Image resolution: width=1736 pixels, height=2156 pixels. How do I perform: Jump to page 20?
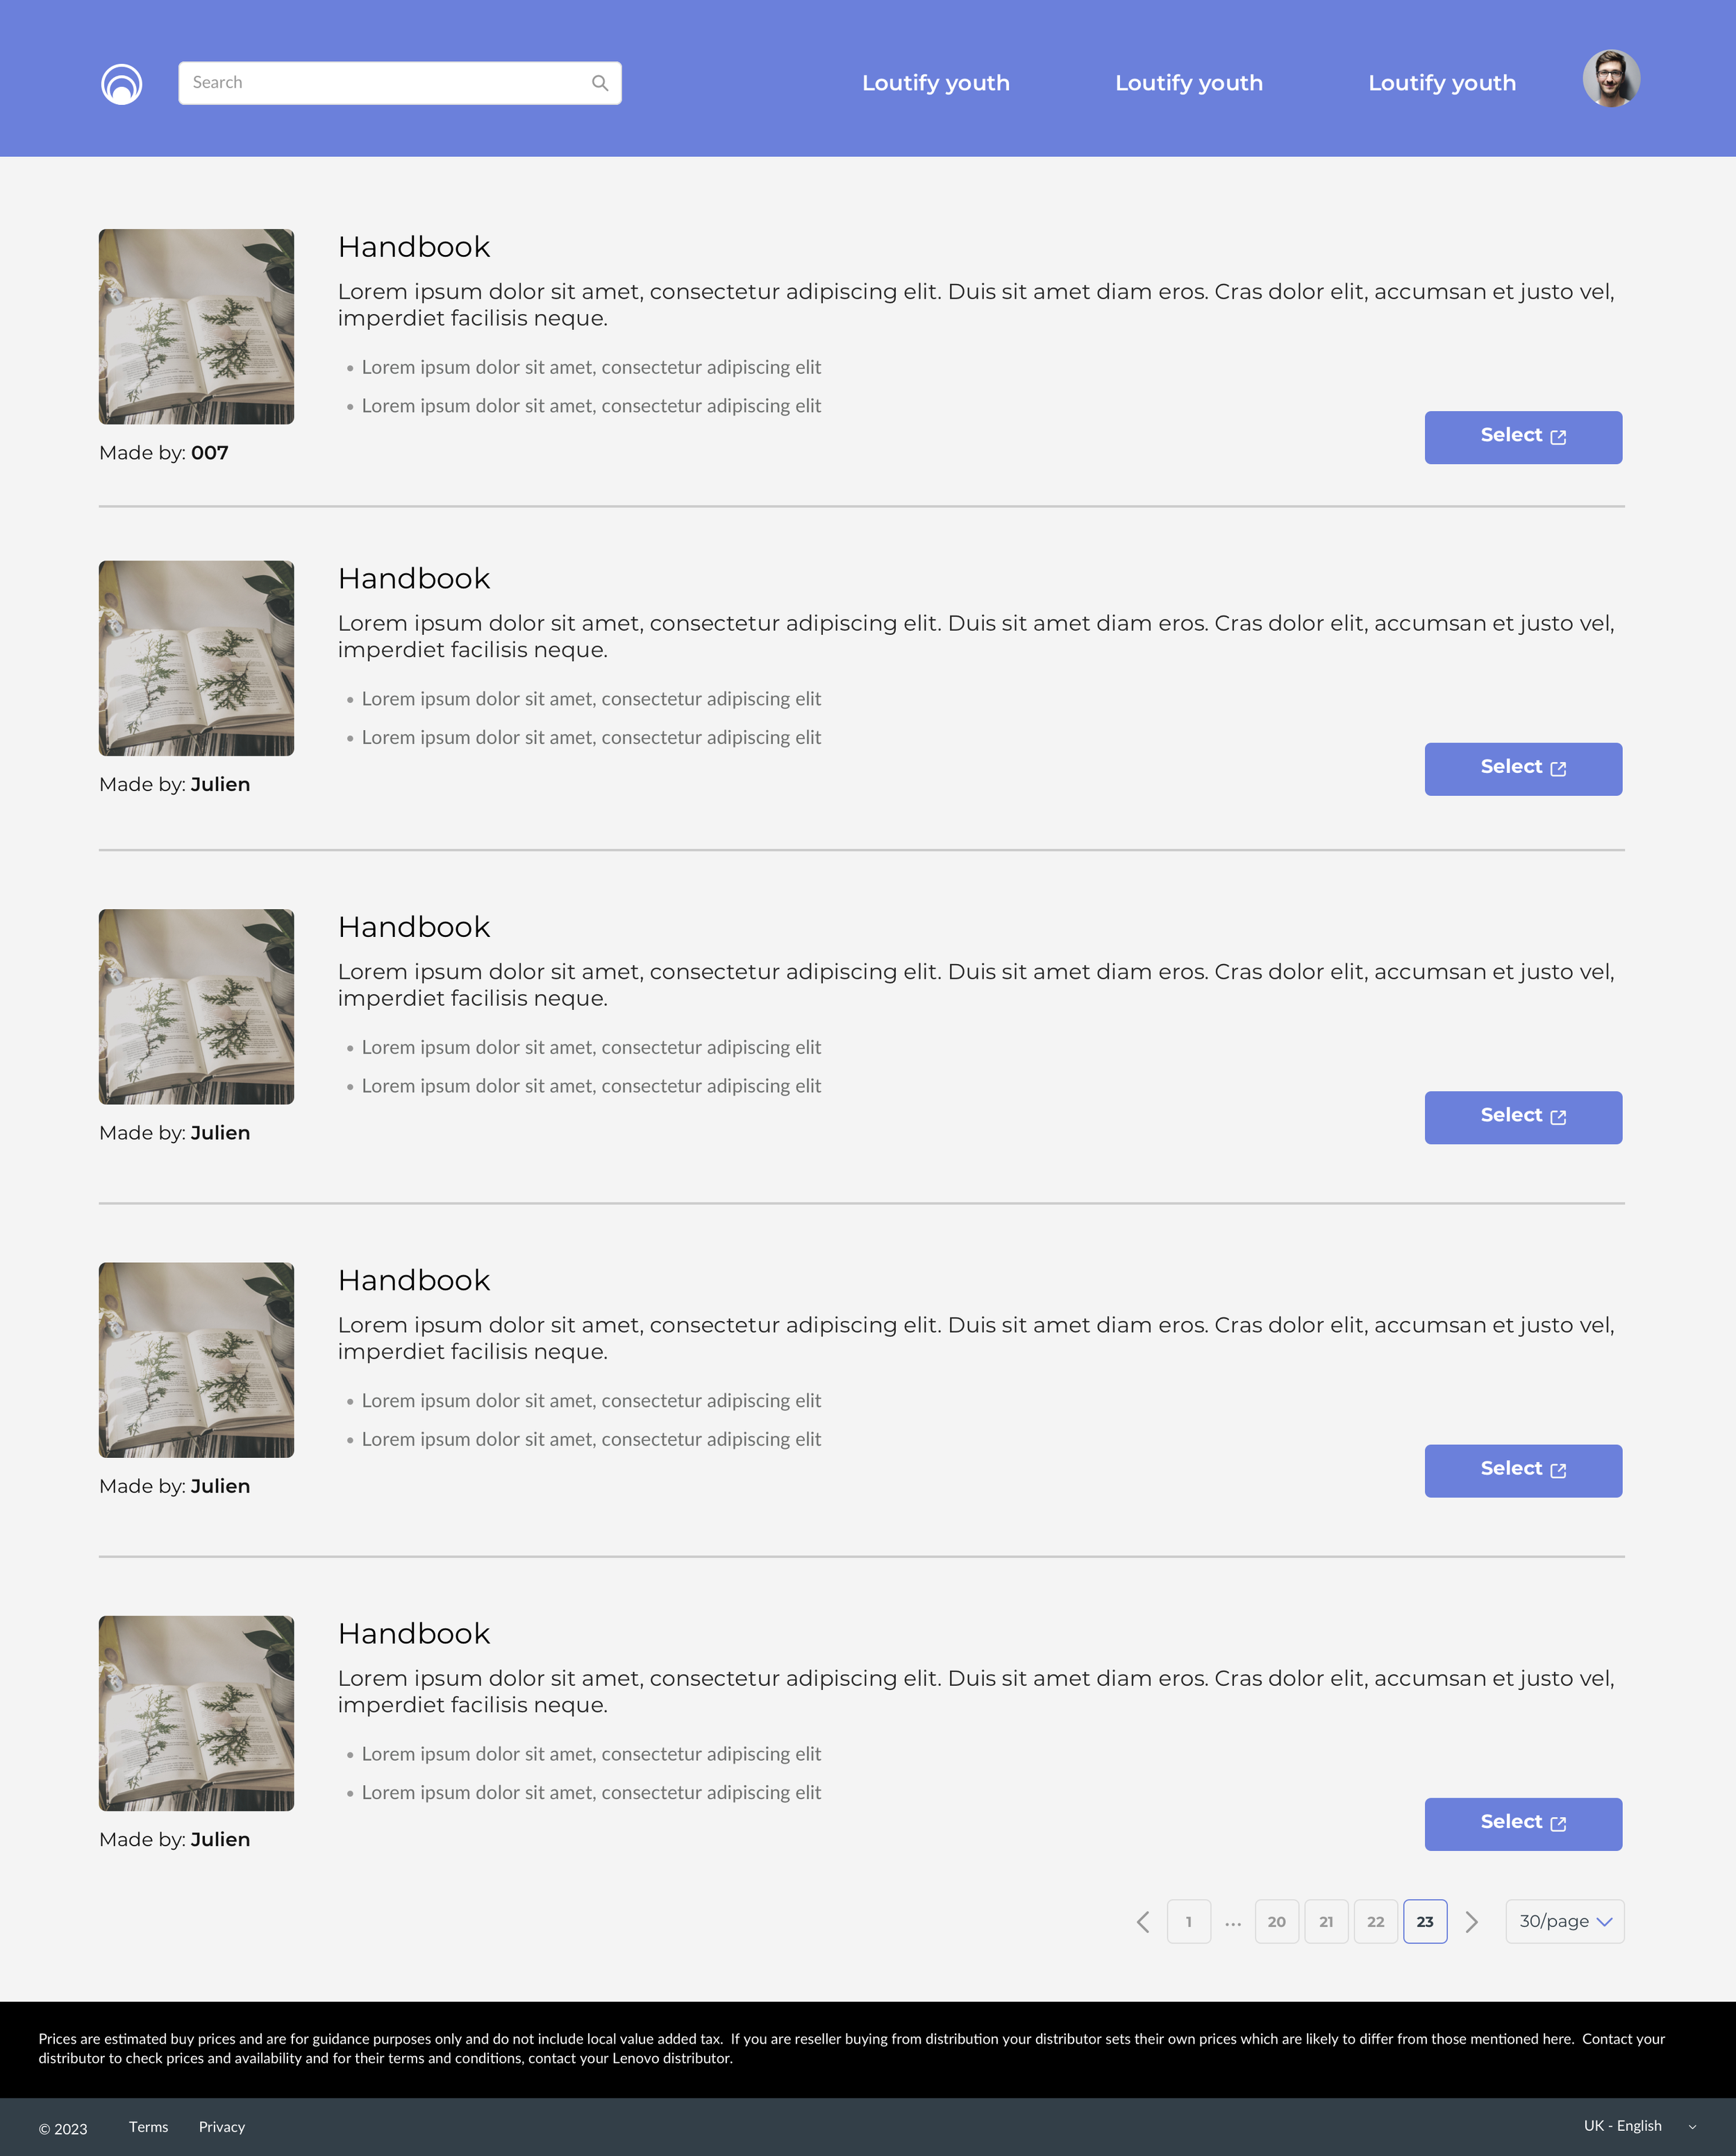point(1277,1921)
